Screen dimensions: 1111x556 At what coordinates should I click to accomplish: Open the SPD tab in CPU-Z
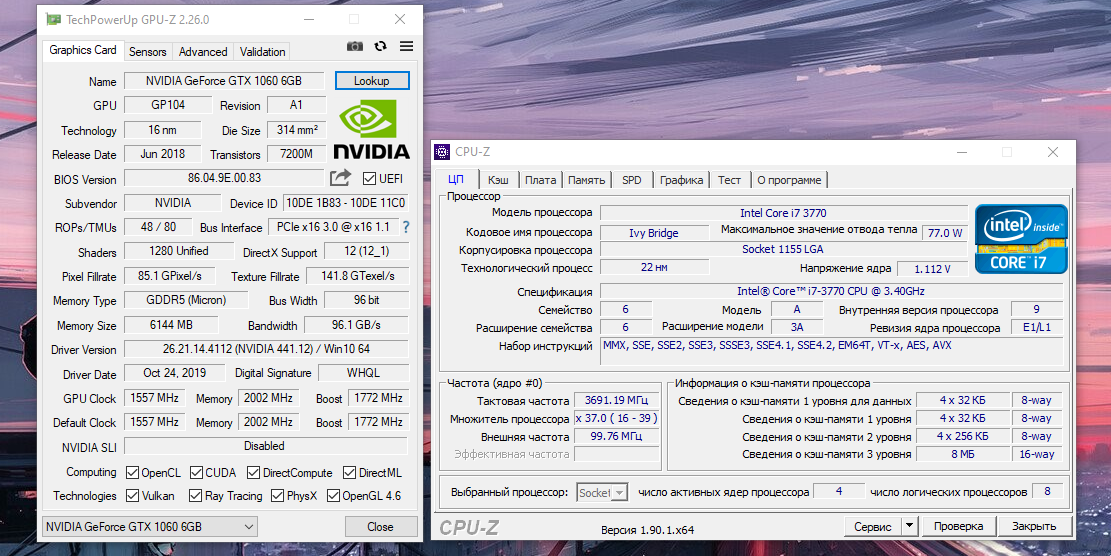[631, 180]
